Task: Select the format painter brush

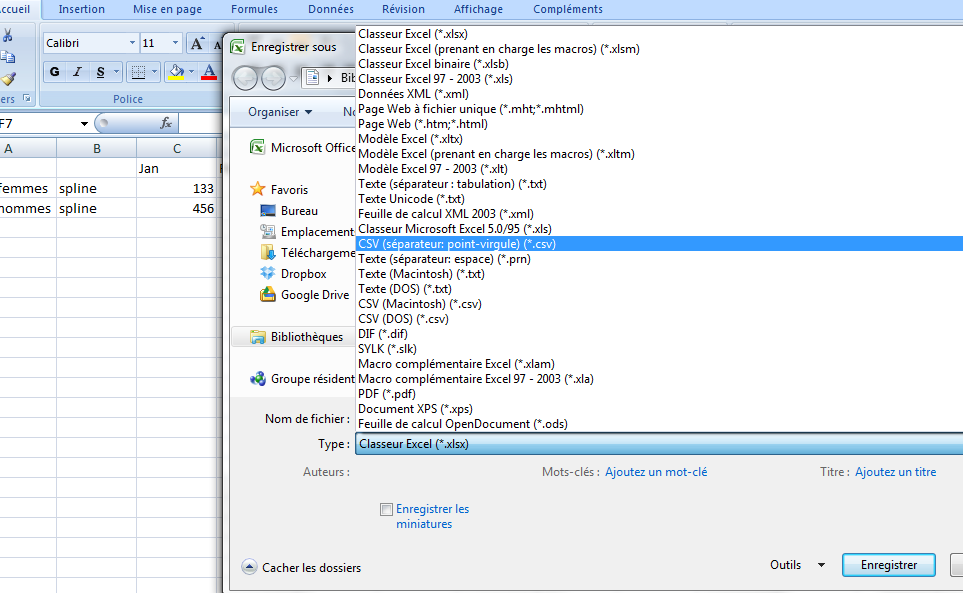Action: (8, 79)
